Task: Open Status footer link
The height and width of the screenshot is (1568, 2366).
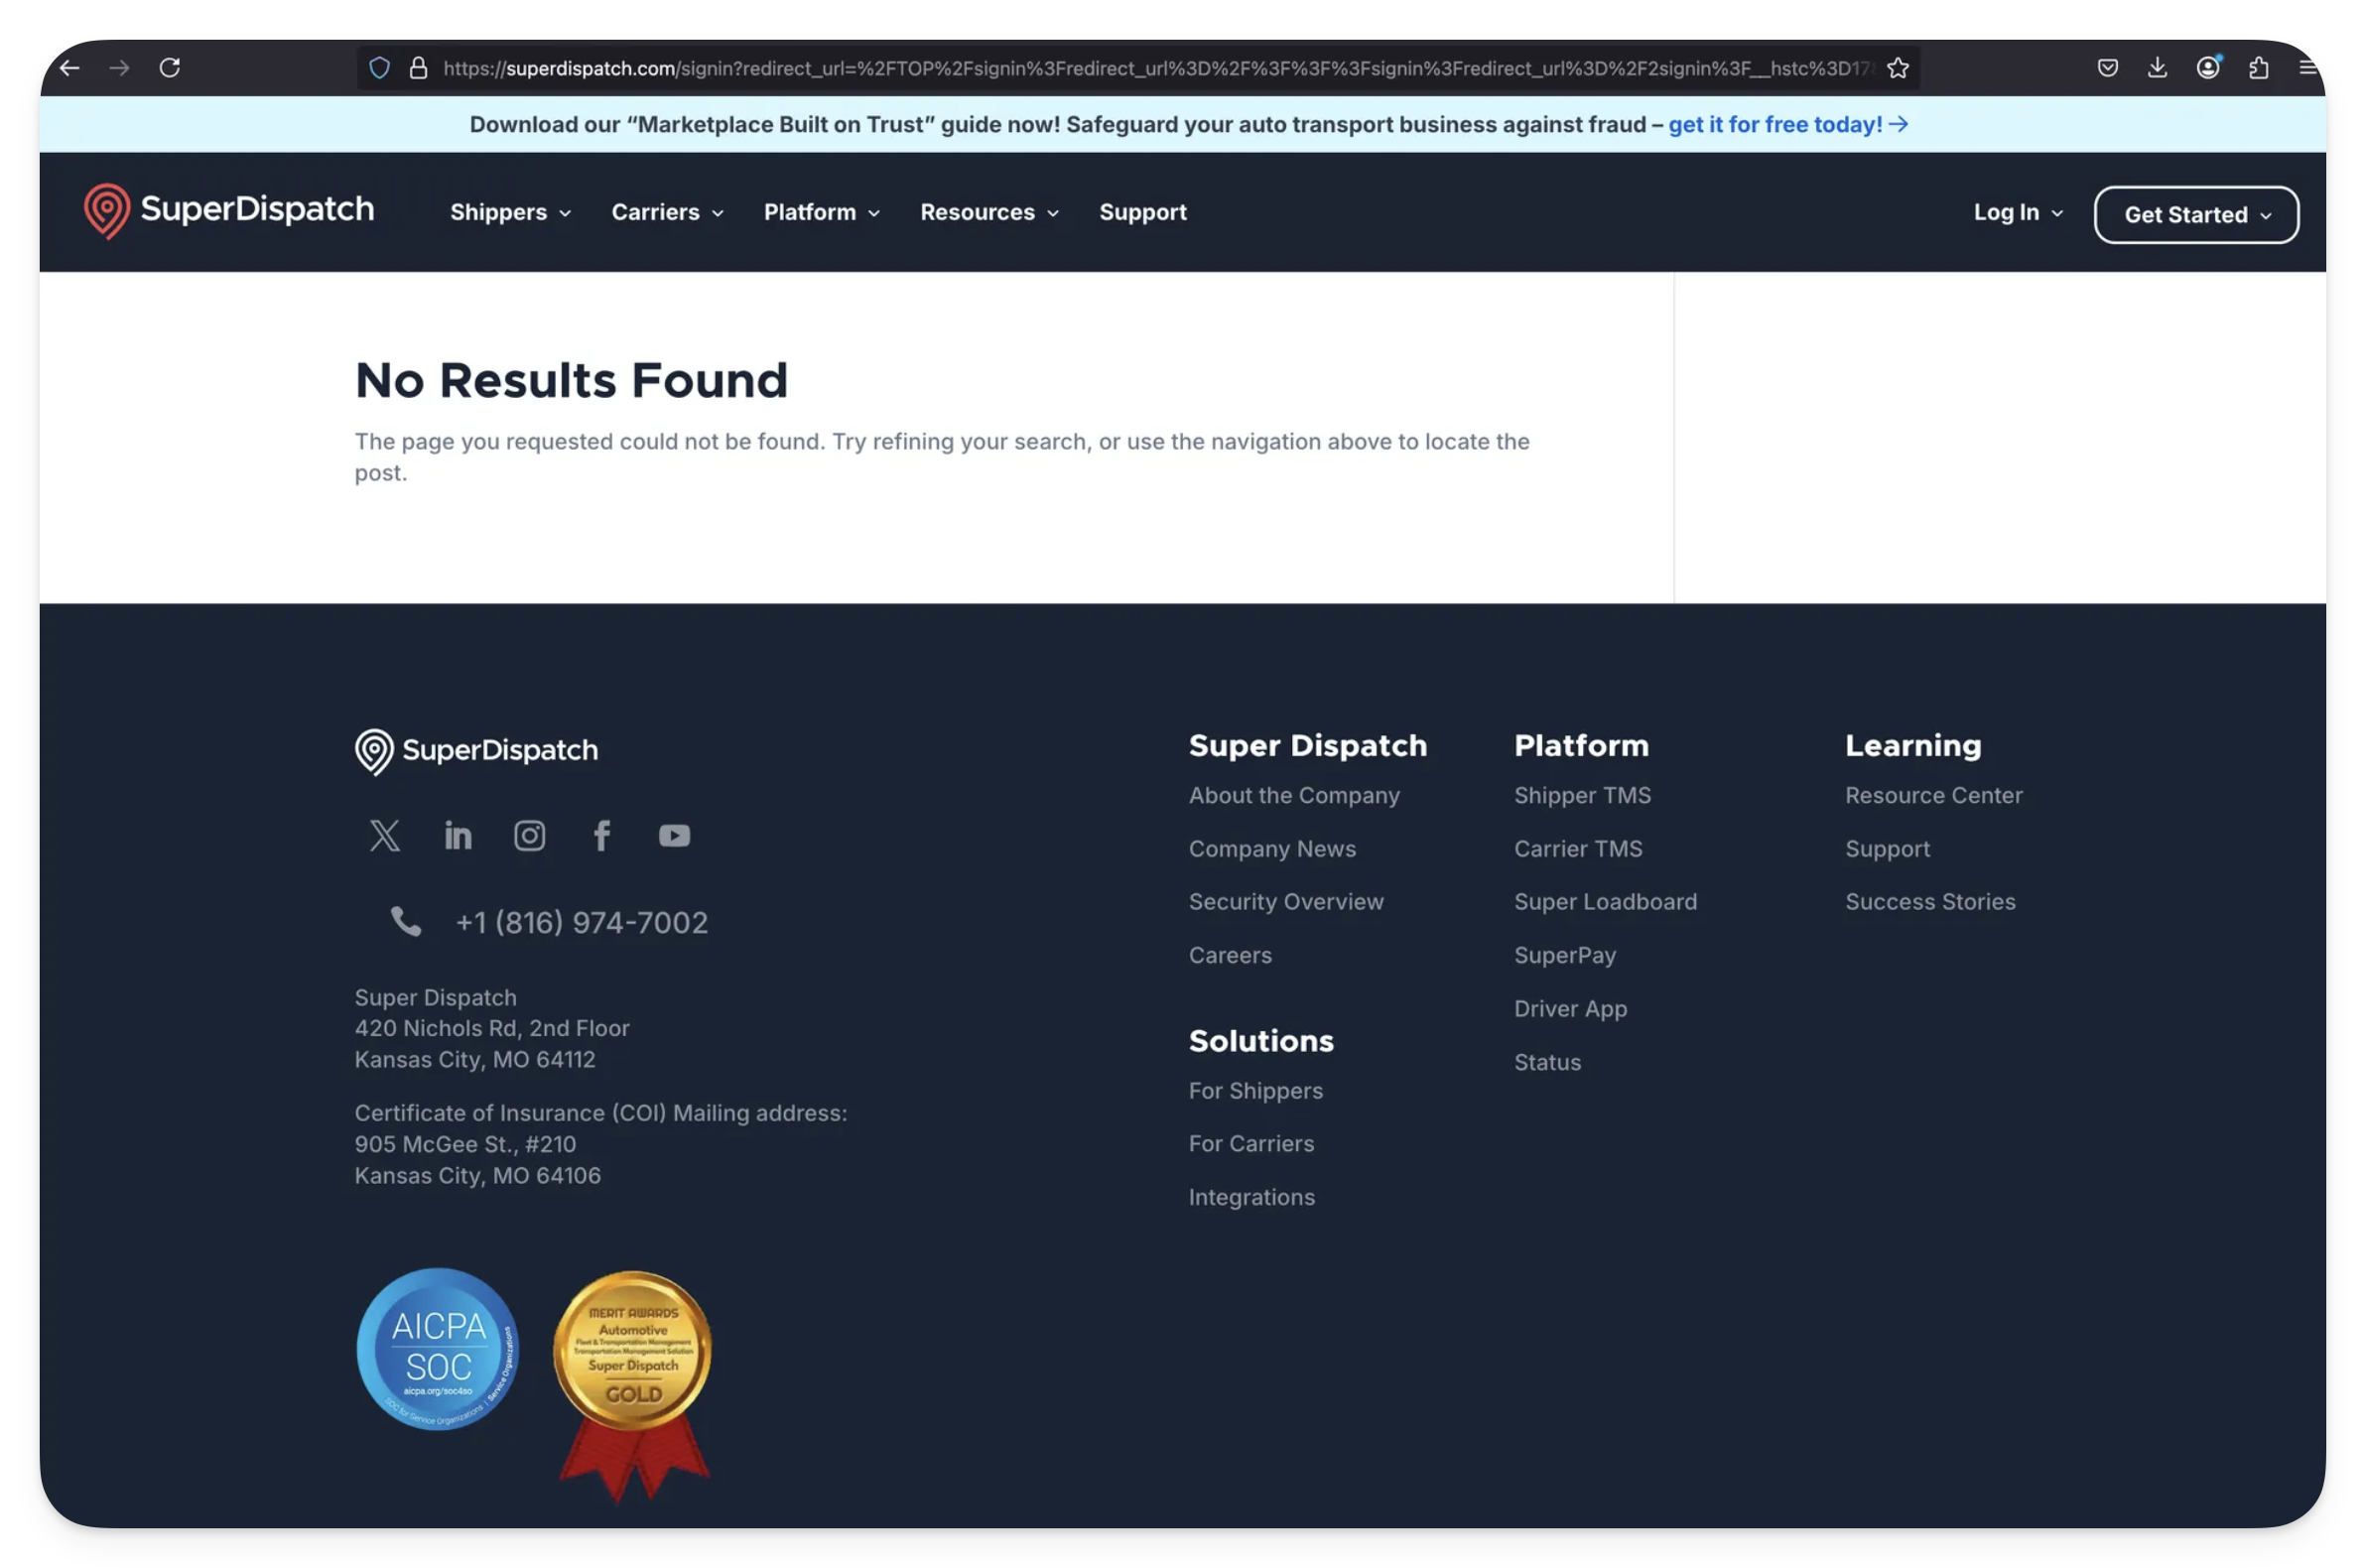Action: coord(1547,1062)
